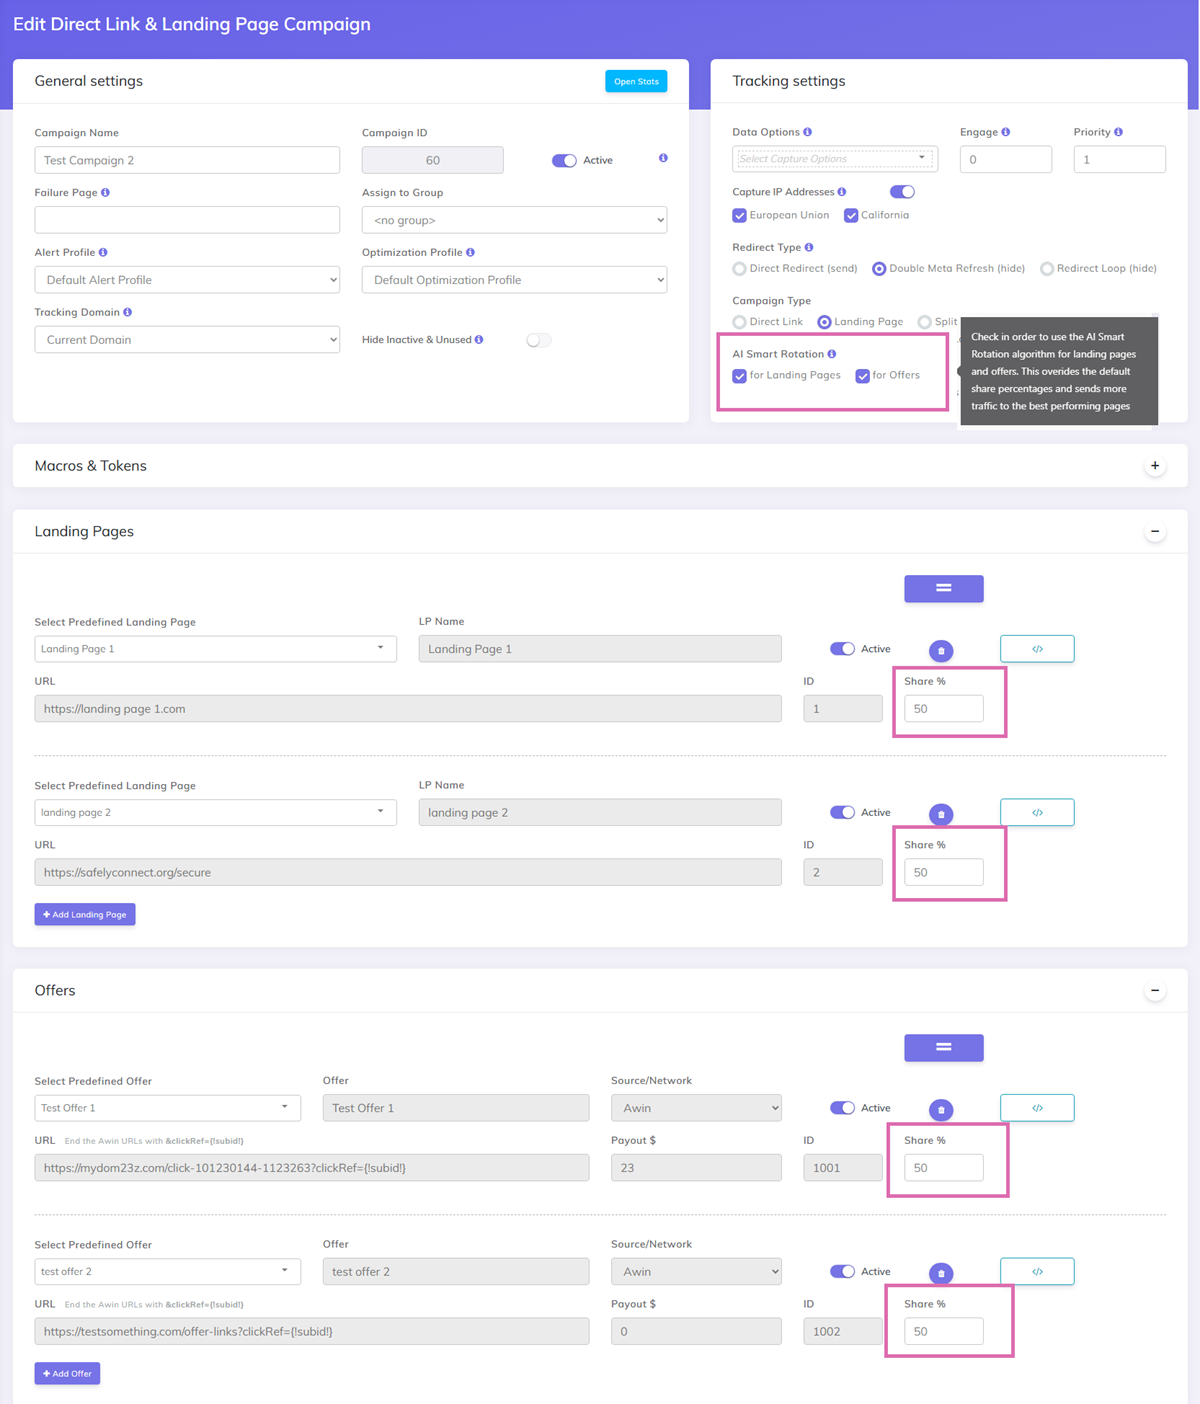
Task: Enable the Hide Inactive & Unused toggle
Action: 538,340
